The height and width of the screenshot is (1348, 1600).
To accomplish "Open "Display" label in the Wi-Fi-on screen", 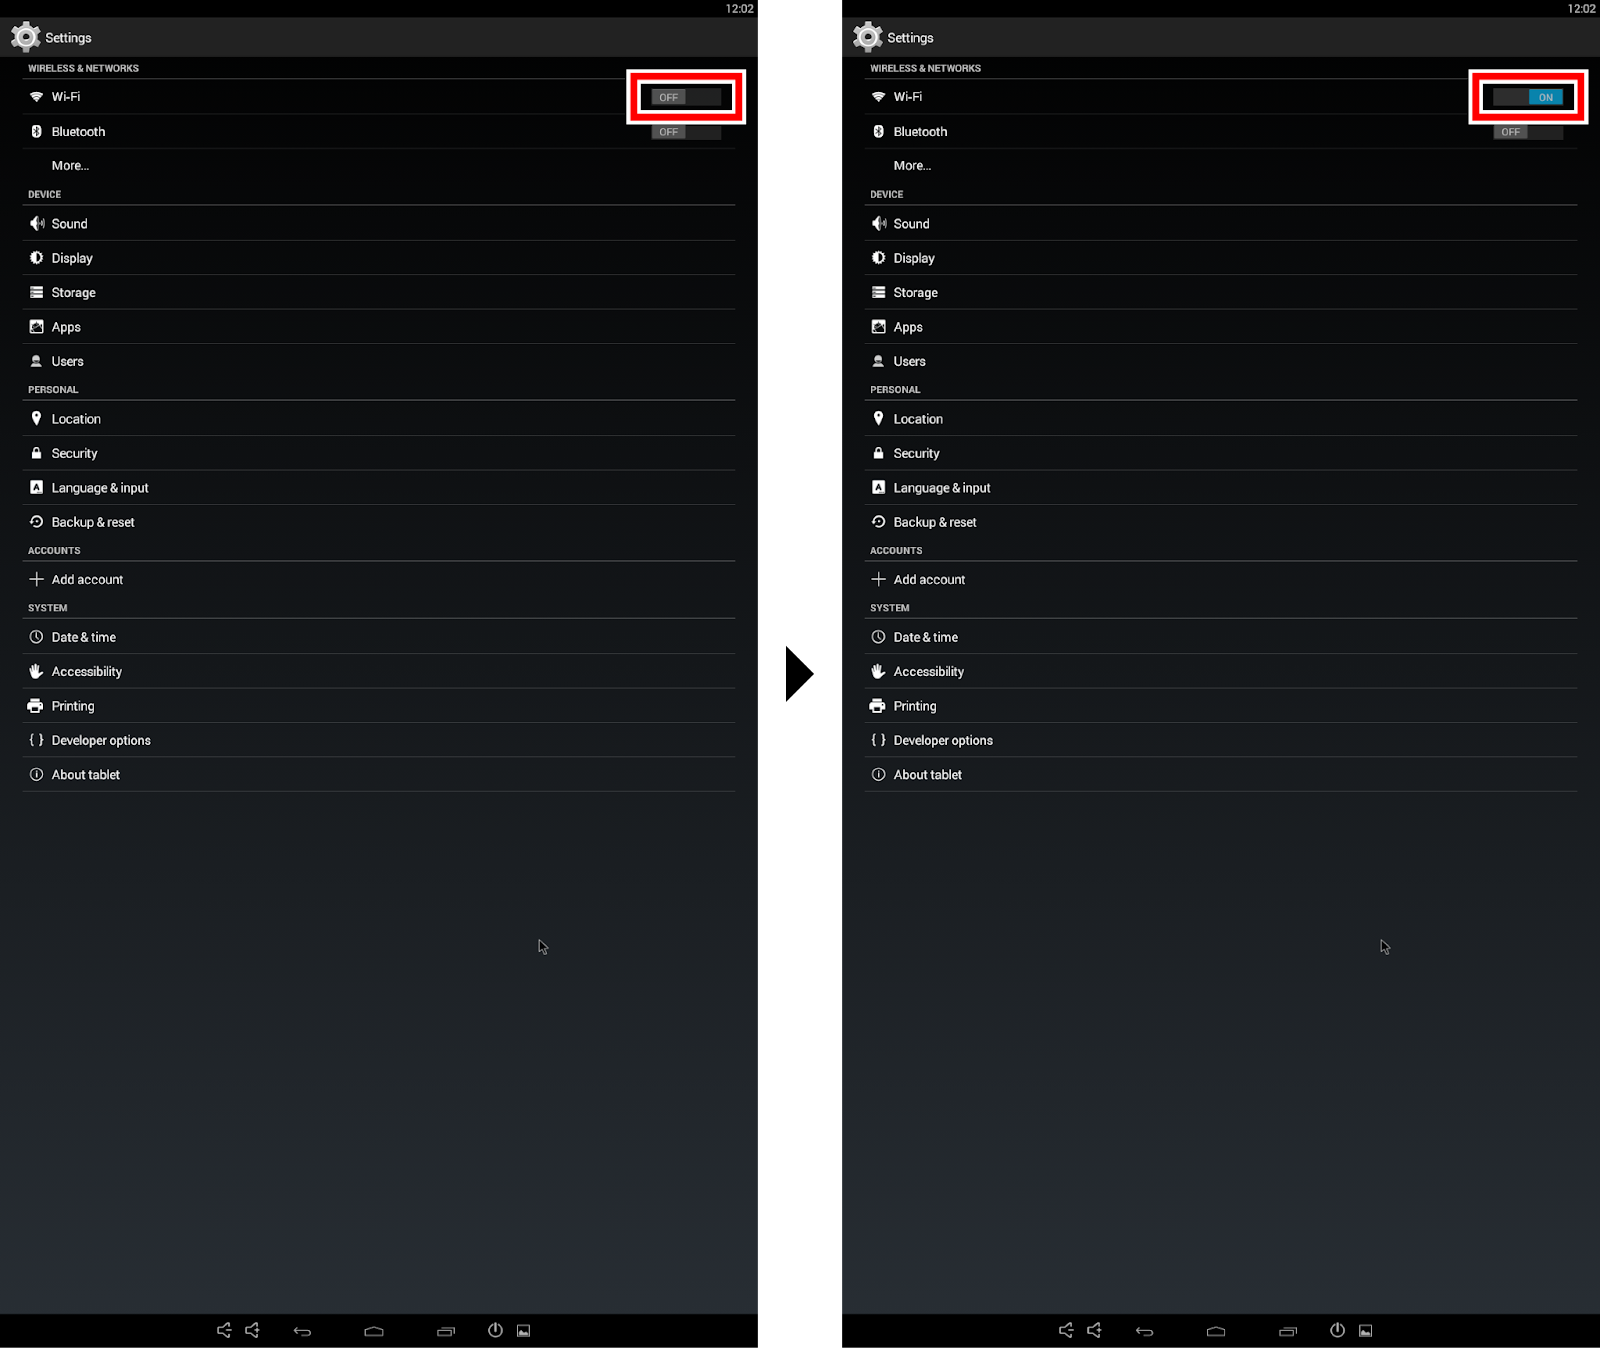I will pos(914,258).
